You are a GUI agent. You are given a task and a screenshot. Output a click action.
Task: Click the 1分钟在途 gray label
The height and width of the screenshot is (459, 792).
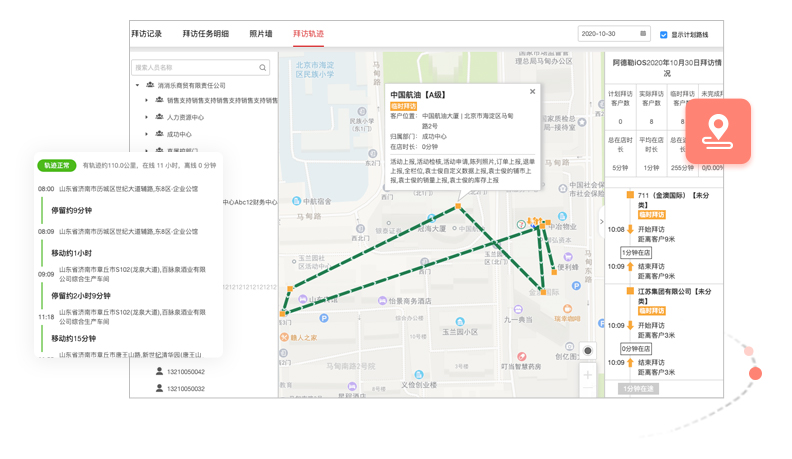pyautogui.click(x=637, y=388)
